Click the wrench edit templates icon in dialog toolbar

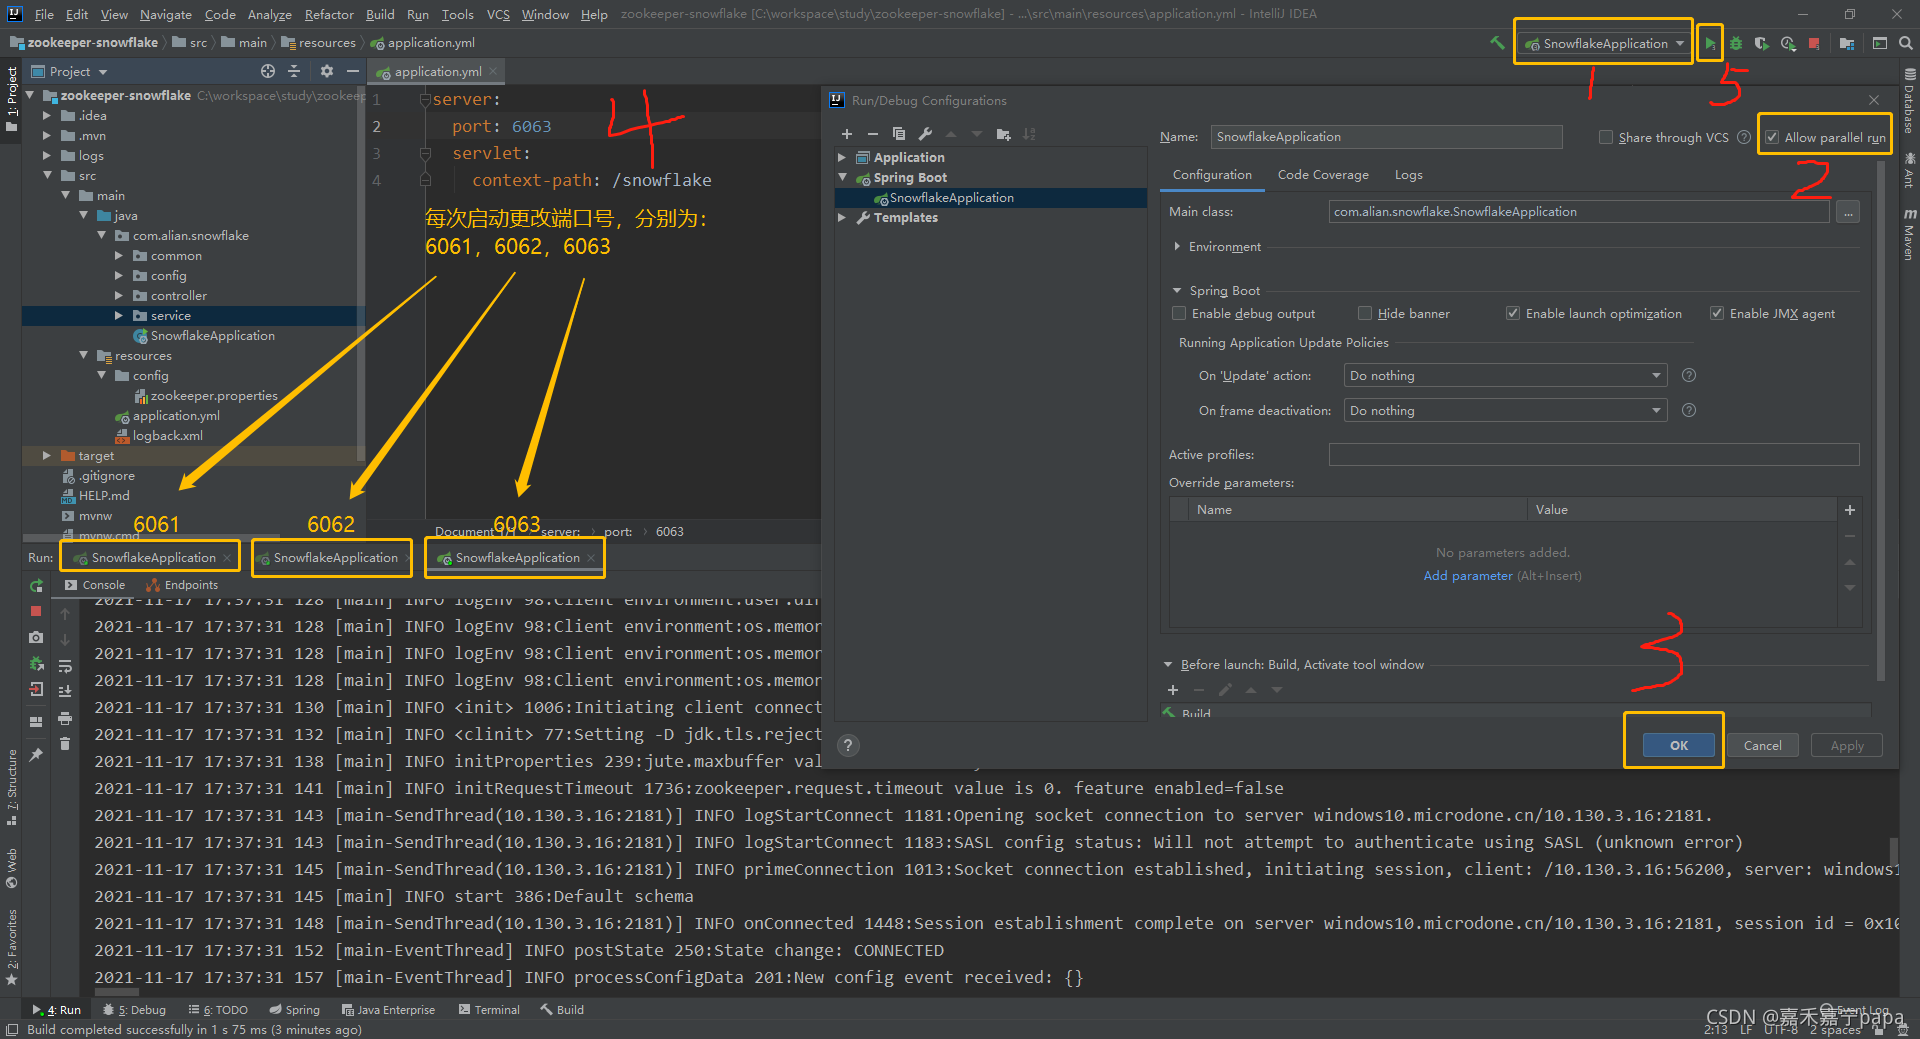click(x=925, y=134)
